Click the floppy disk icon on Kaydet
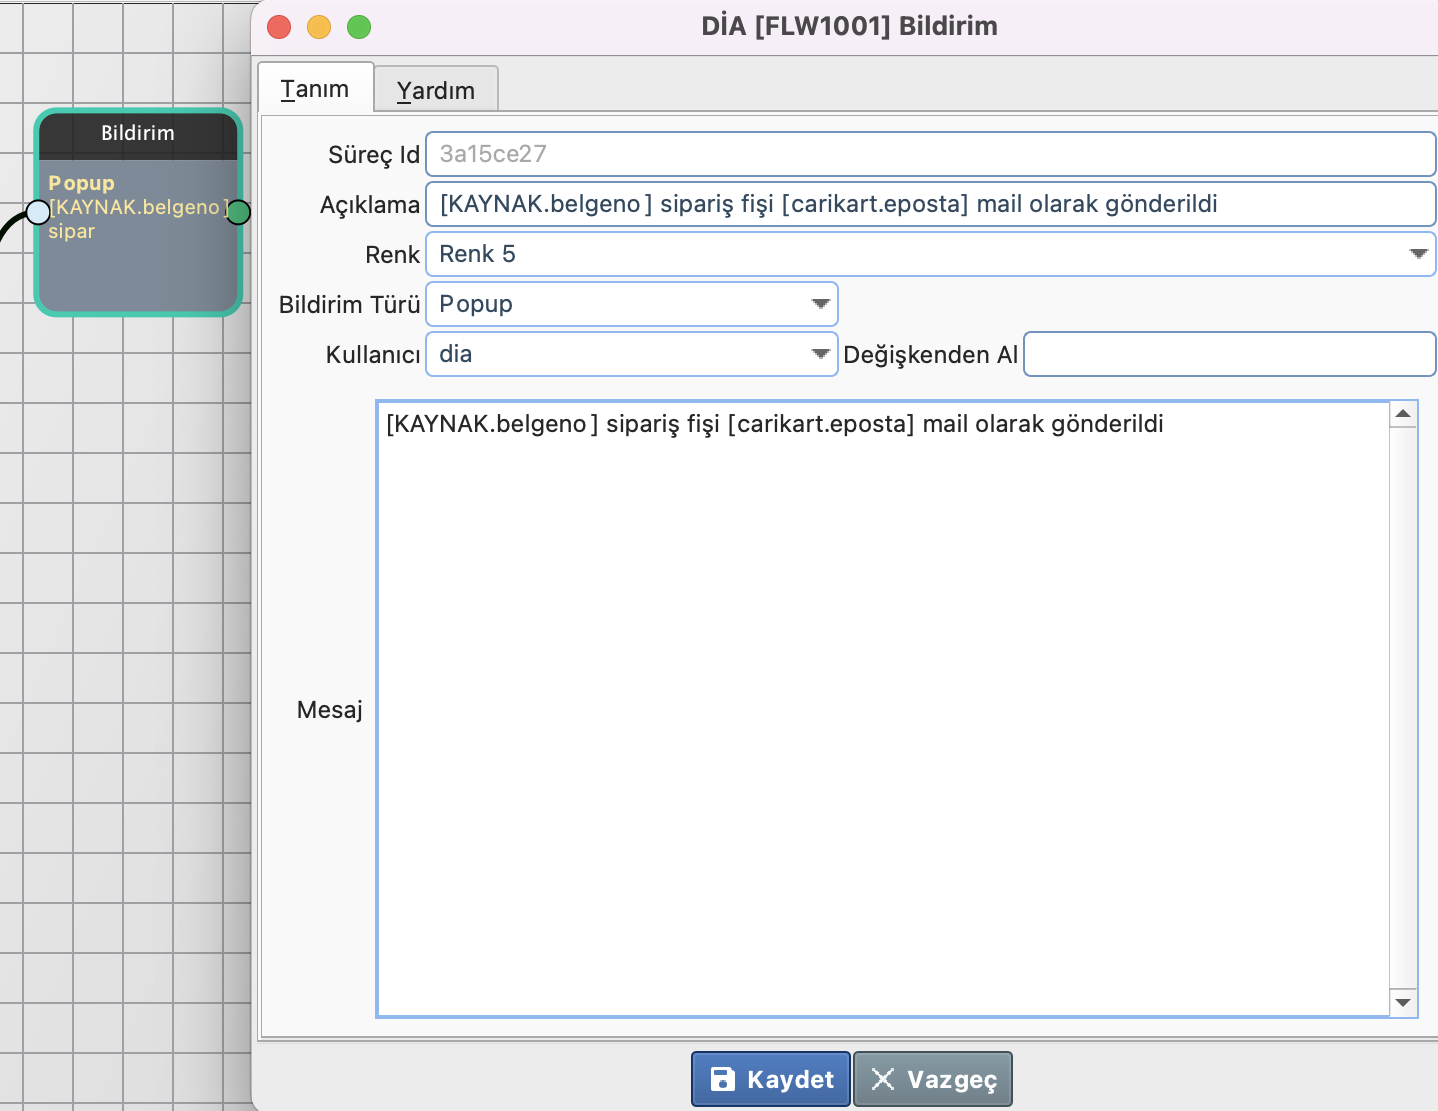 722,1079
